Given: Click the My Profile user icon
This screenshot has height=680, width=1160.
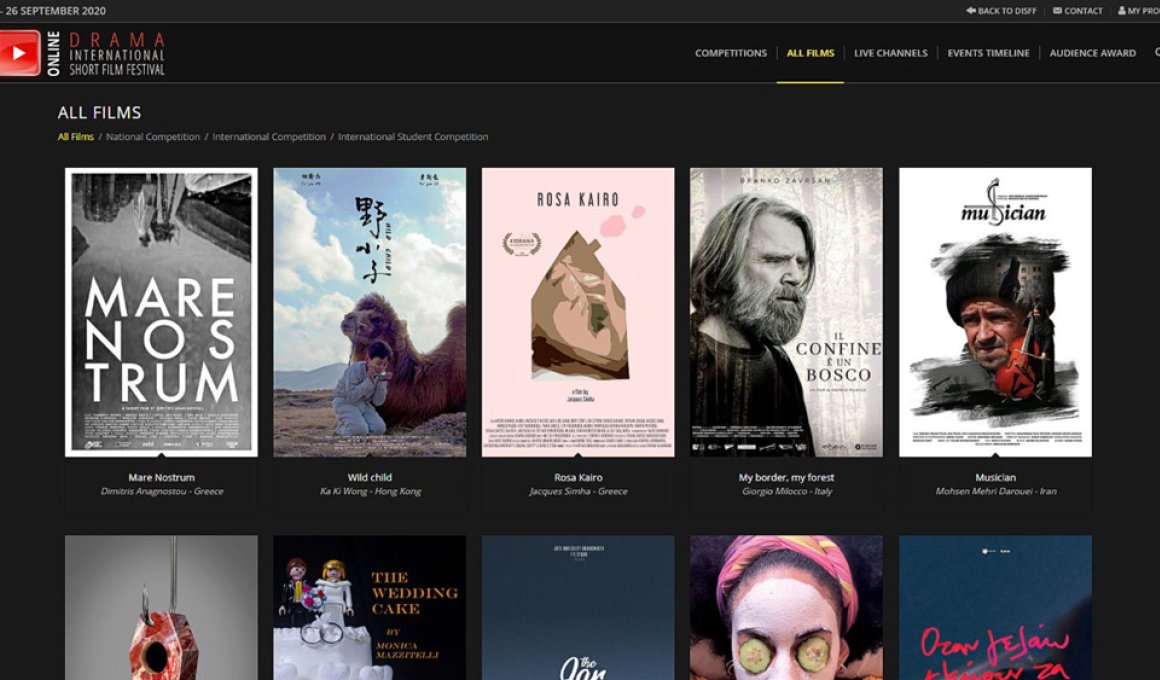Looking at the screenshot, I should (1122, 11).
